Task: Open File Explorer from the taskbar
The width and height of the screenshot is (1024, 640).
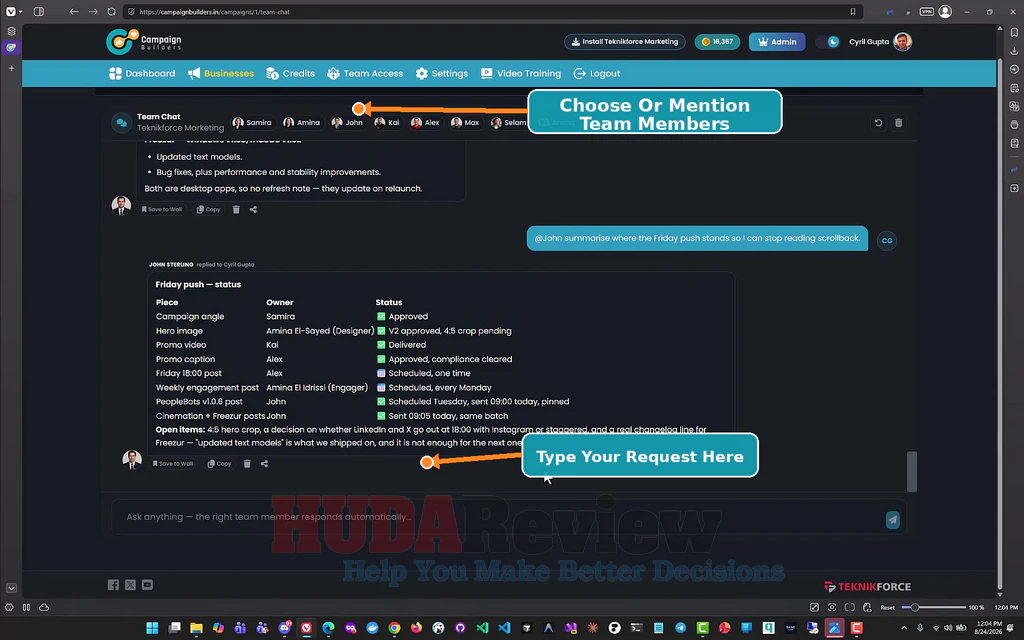Action: (196, 628)
